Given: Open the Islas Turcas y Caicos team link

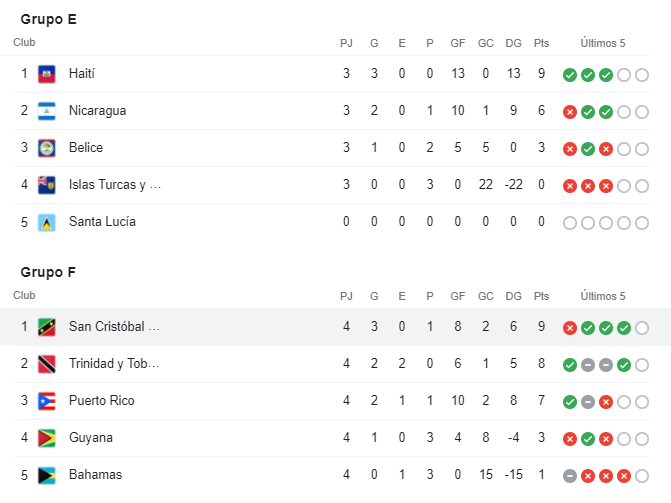Looking at the screenshot, I should (x=114, y=185).
